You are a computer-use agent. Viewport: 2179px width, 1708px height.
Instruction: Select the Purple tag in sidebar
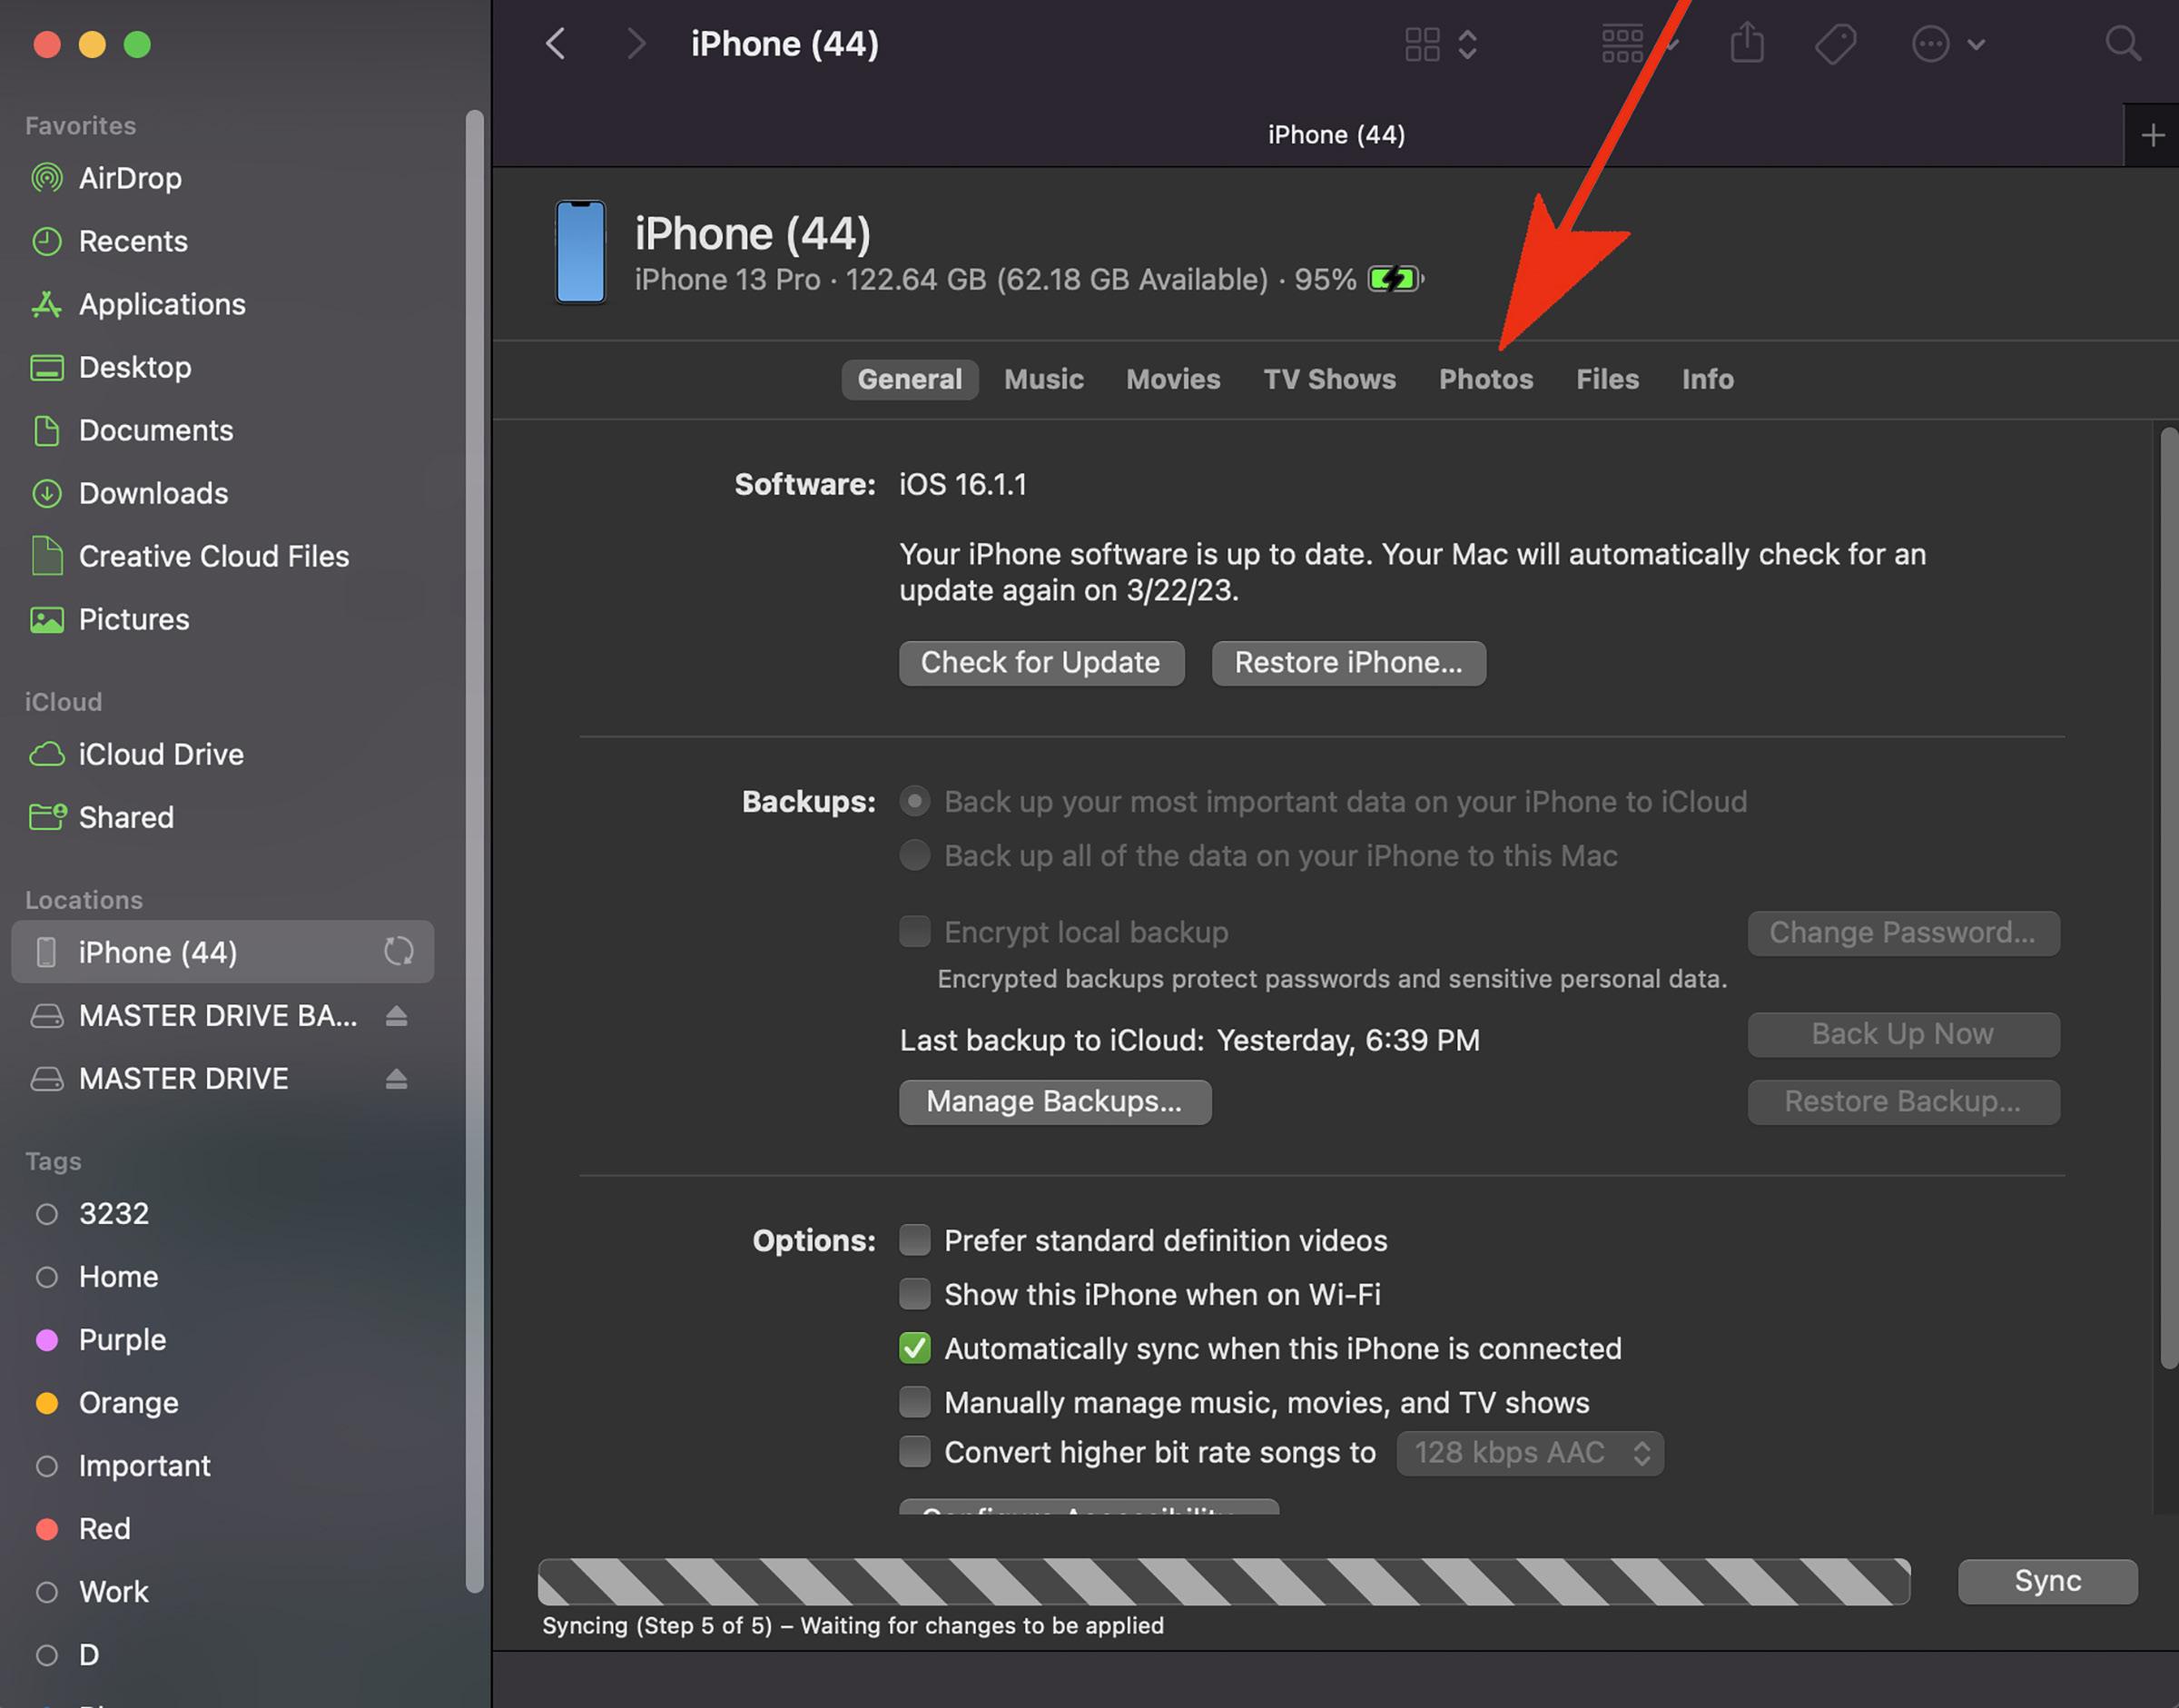point(122,1340)
